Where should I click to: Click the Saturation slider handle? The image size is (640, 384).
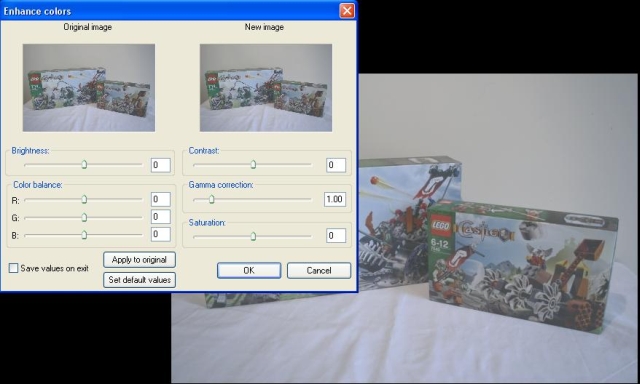click(x=253, y=236)
